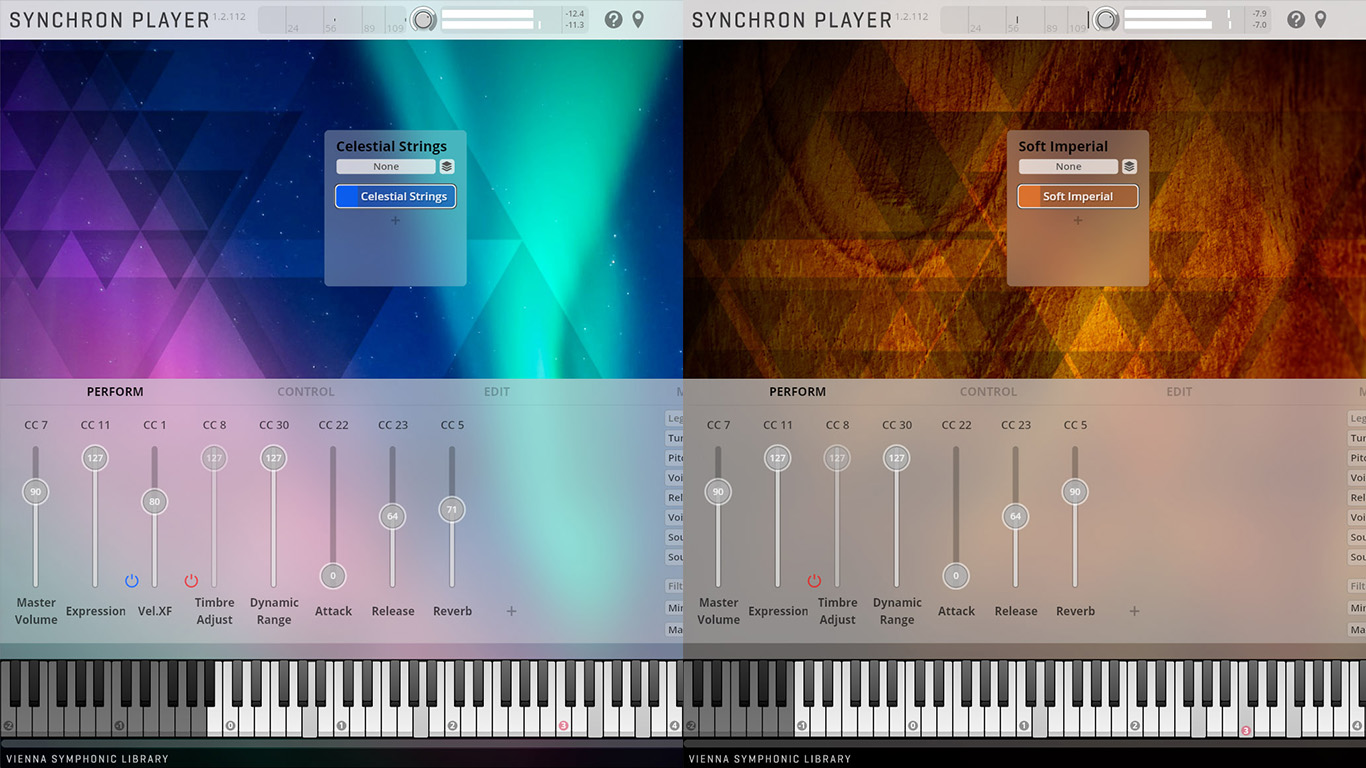Click the layers icon beside None in Soft Imperial
The height and width of the screenshot is (768, 1366).
[x=1129, y=167]
